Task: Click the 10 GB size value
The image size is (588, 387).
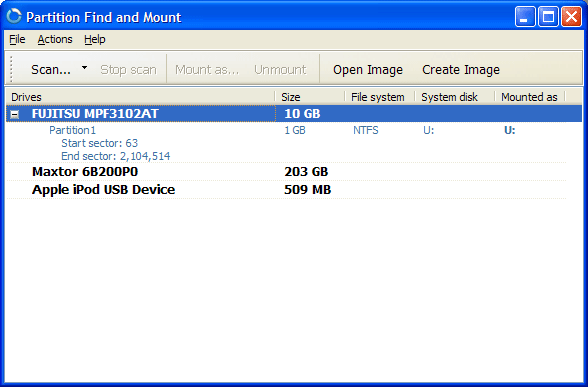Action: pos(302,114)
